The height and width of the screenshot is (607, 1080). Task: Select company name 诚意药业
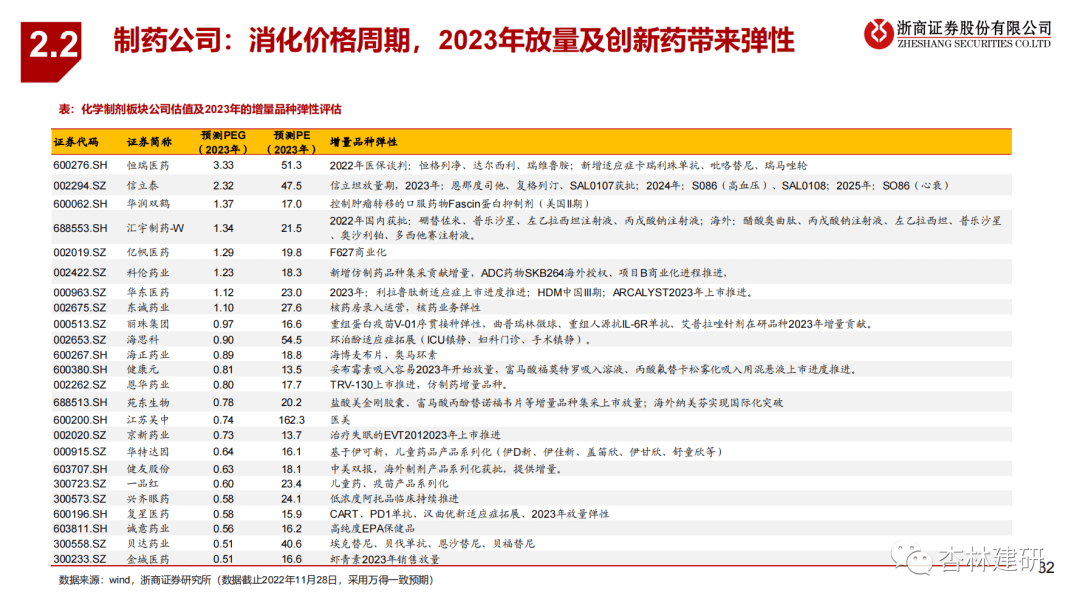coord(147,528)
